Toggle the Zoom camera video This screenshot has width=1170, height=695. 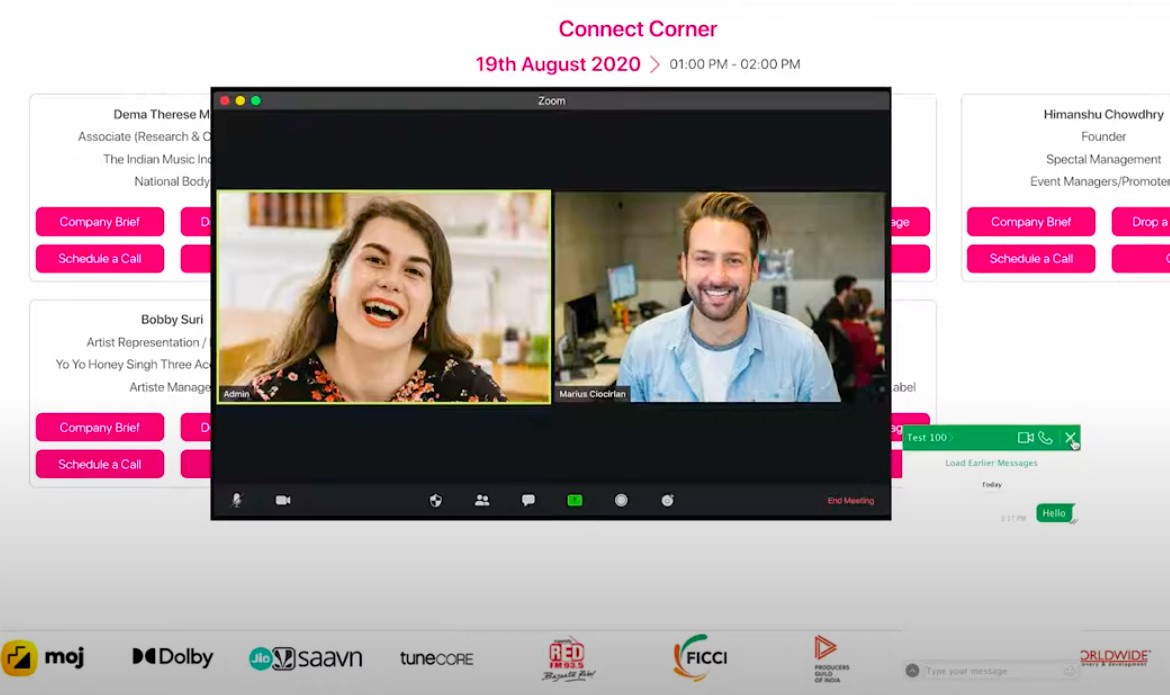pyautogui.click(x=283, y=500)
